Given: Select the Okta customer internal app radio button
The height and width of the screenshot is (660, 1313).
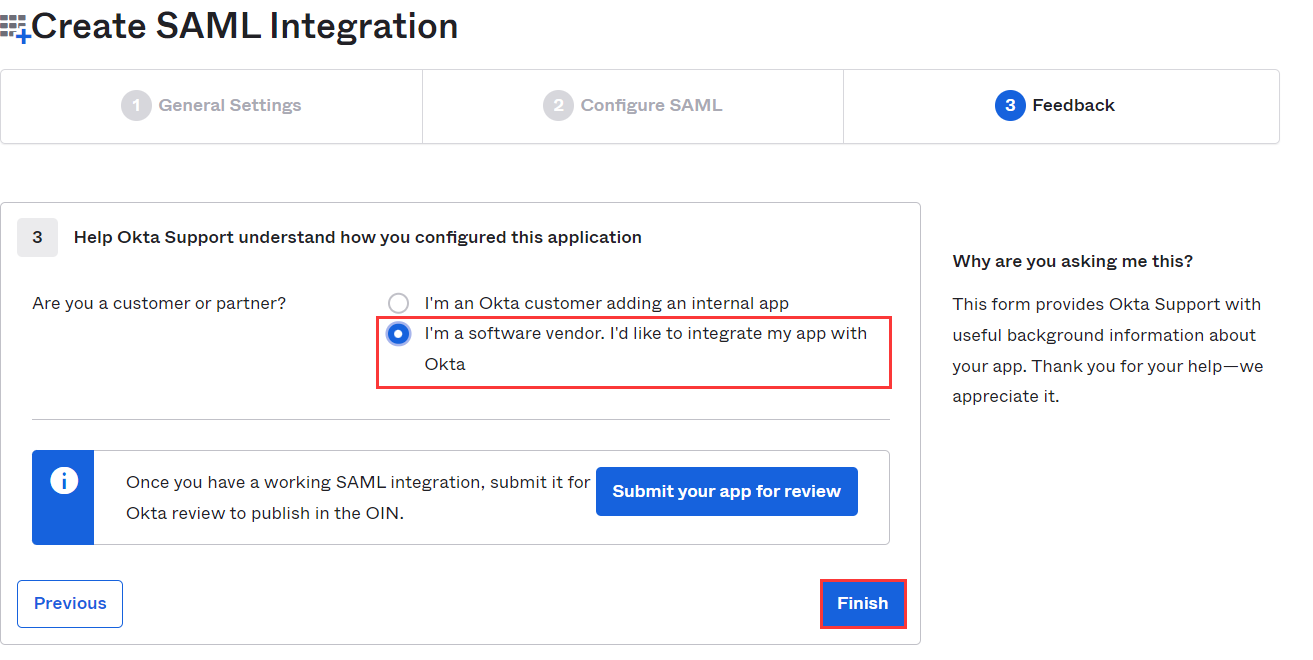Looking at the screenshot, I should coord(399,303).
